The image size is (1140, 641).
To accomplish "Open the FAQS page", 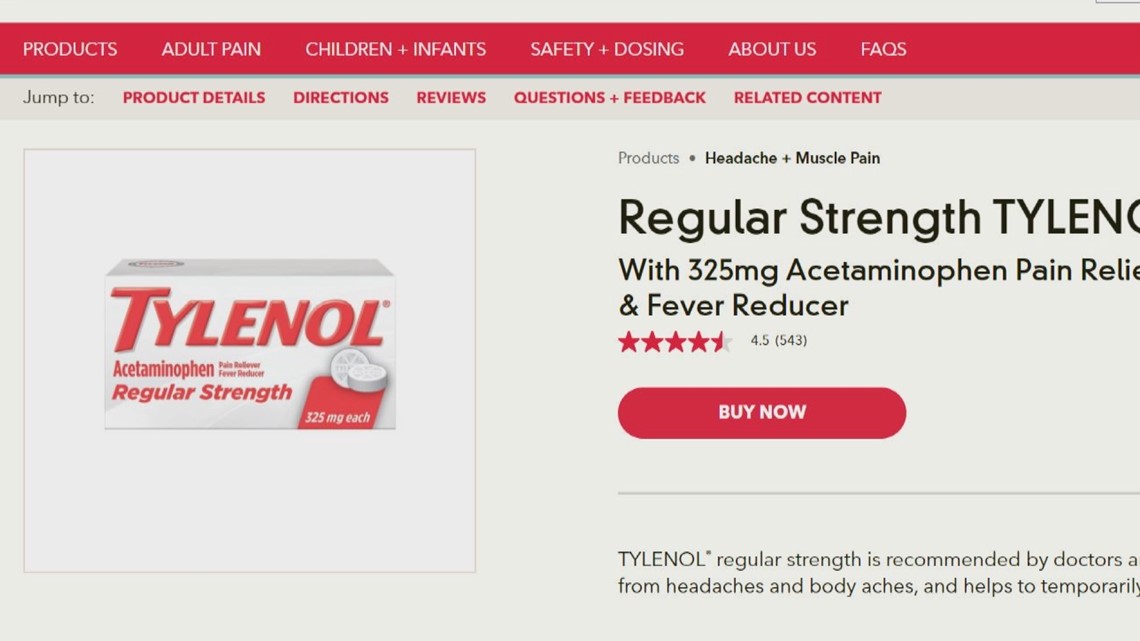I will [883, 49].
